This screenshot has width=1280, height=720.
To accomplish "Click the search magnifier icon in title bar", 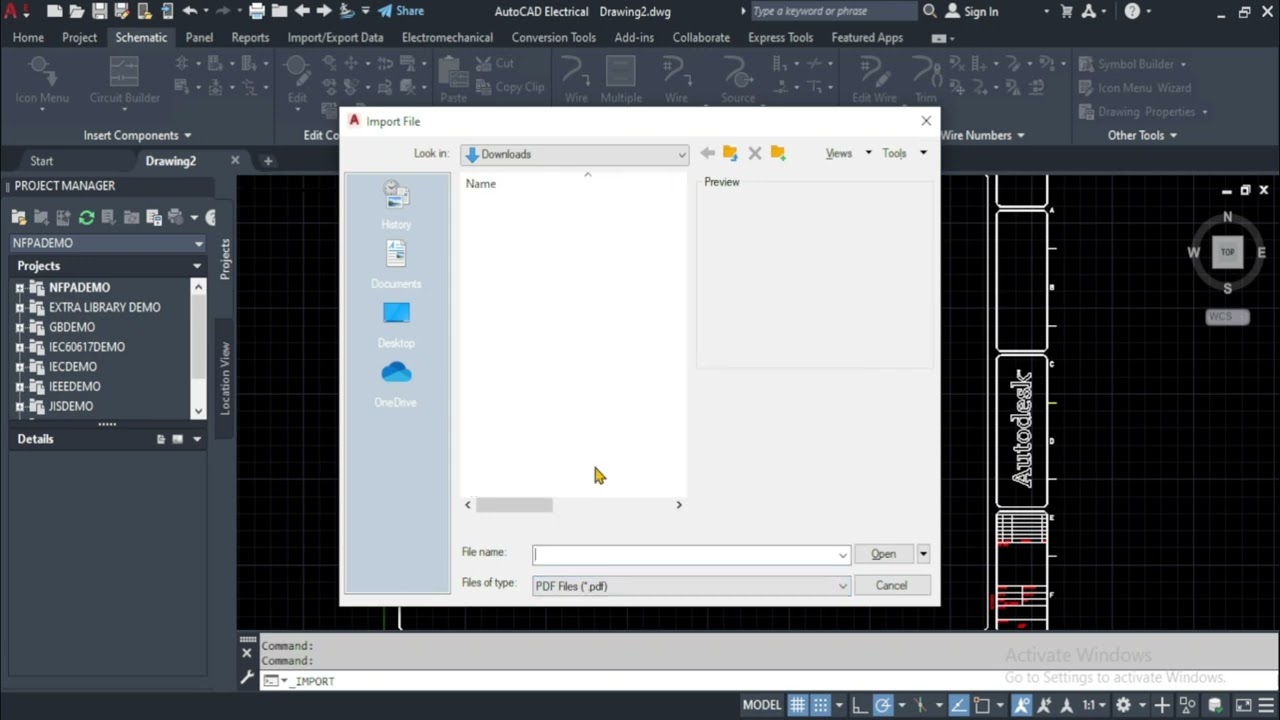I will click(930, 11).
